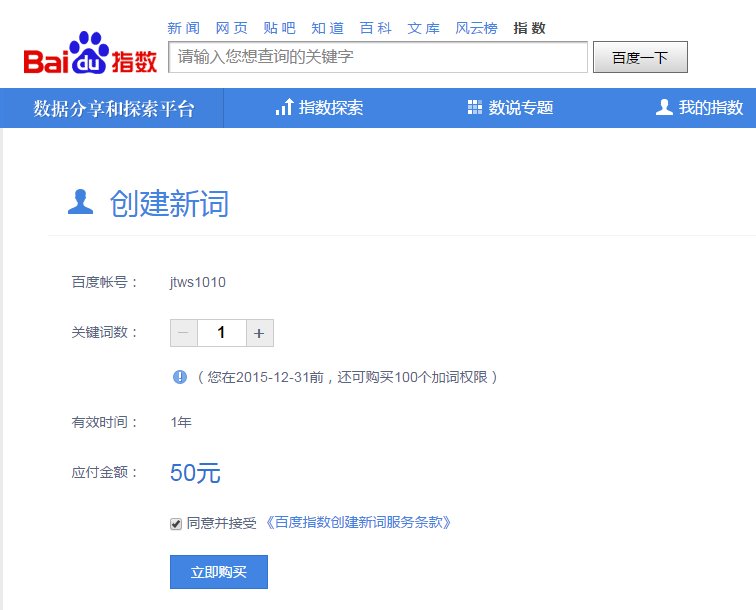Open the 文库 top link

424,28
